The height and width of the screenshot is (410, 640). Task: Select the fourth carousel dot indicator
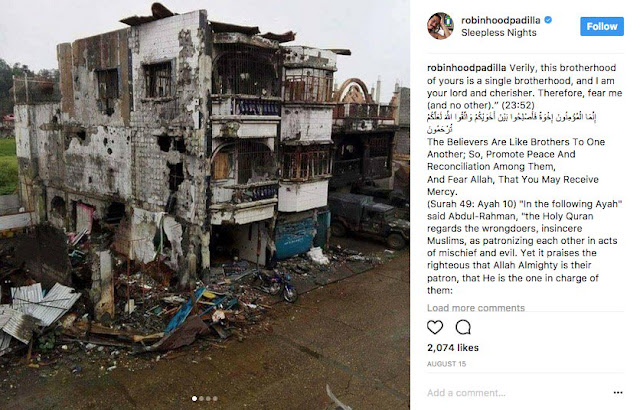click(215, 399)
